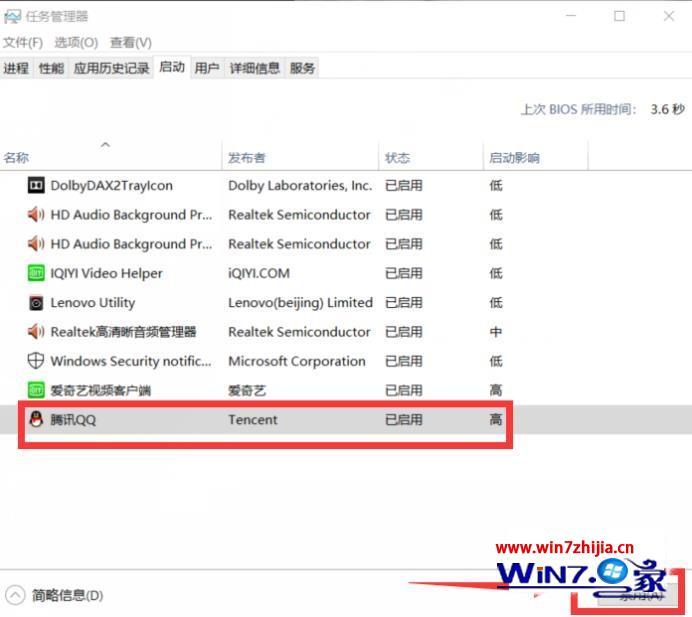
Task: Click the 高 impact value in the 爱奇艺视频客户端 row
Action: click(496, 391)
